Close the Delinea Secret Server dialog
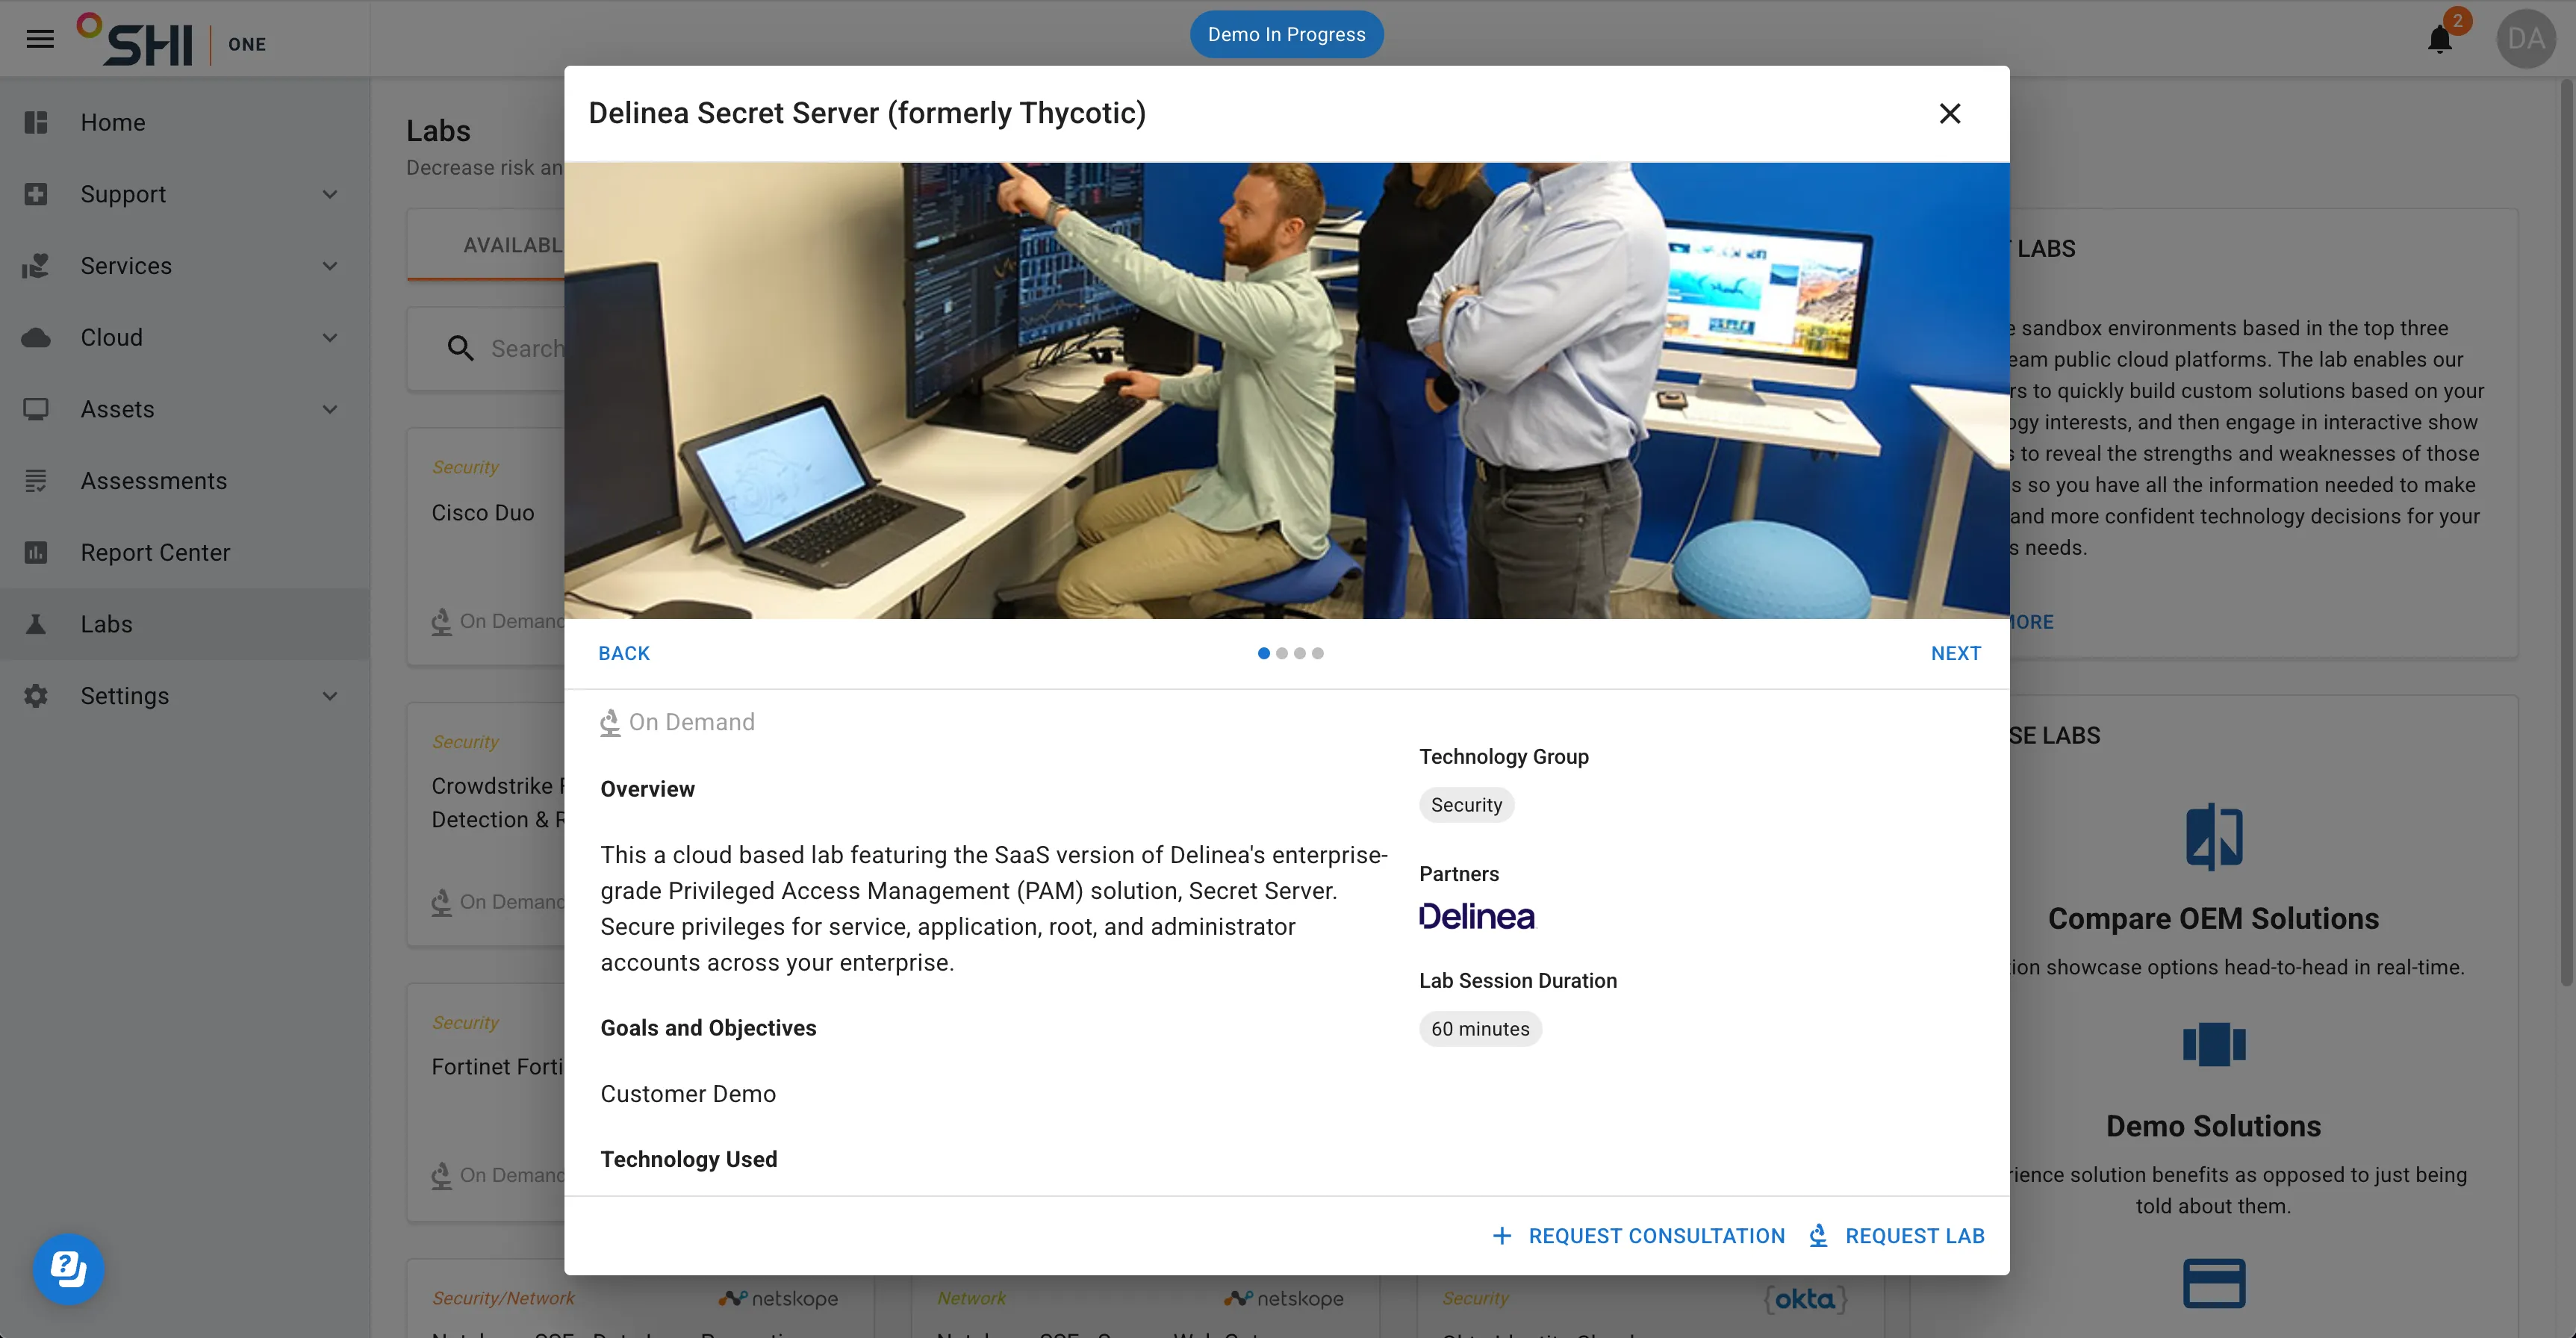Viewport: 2576px width, 1338px height. pos(1950,114)
